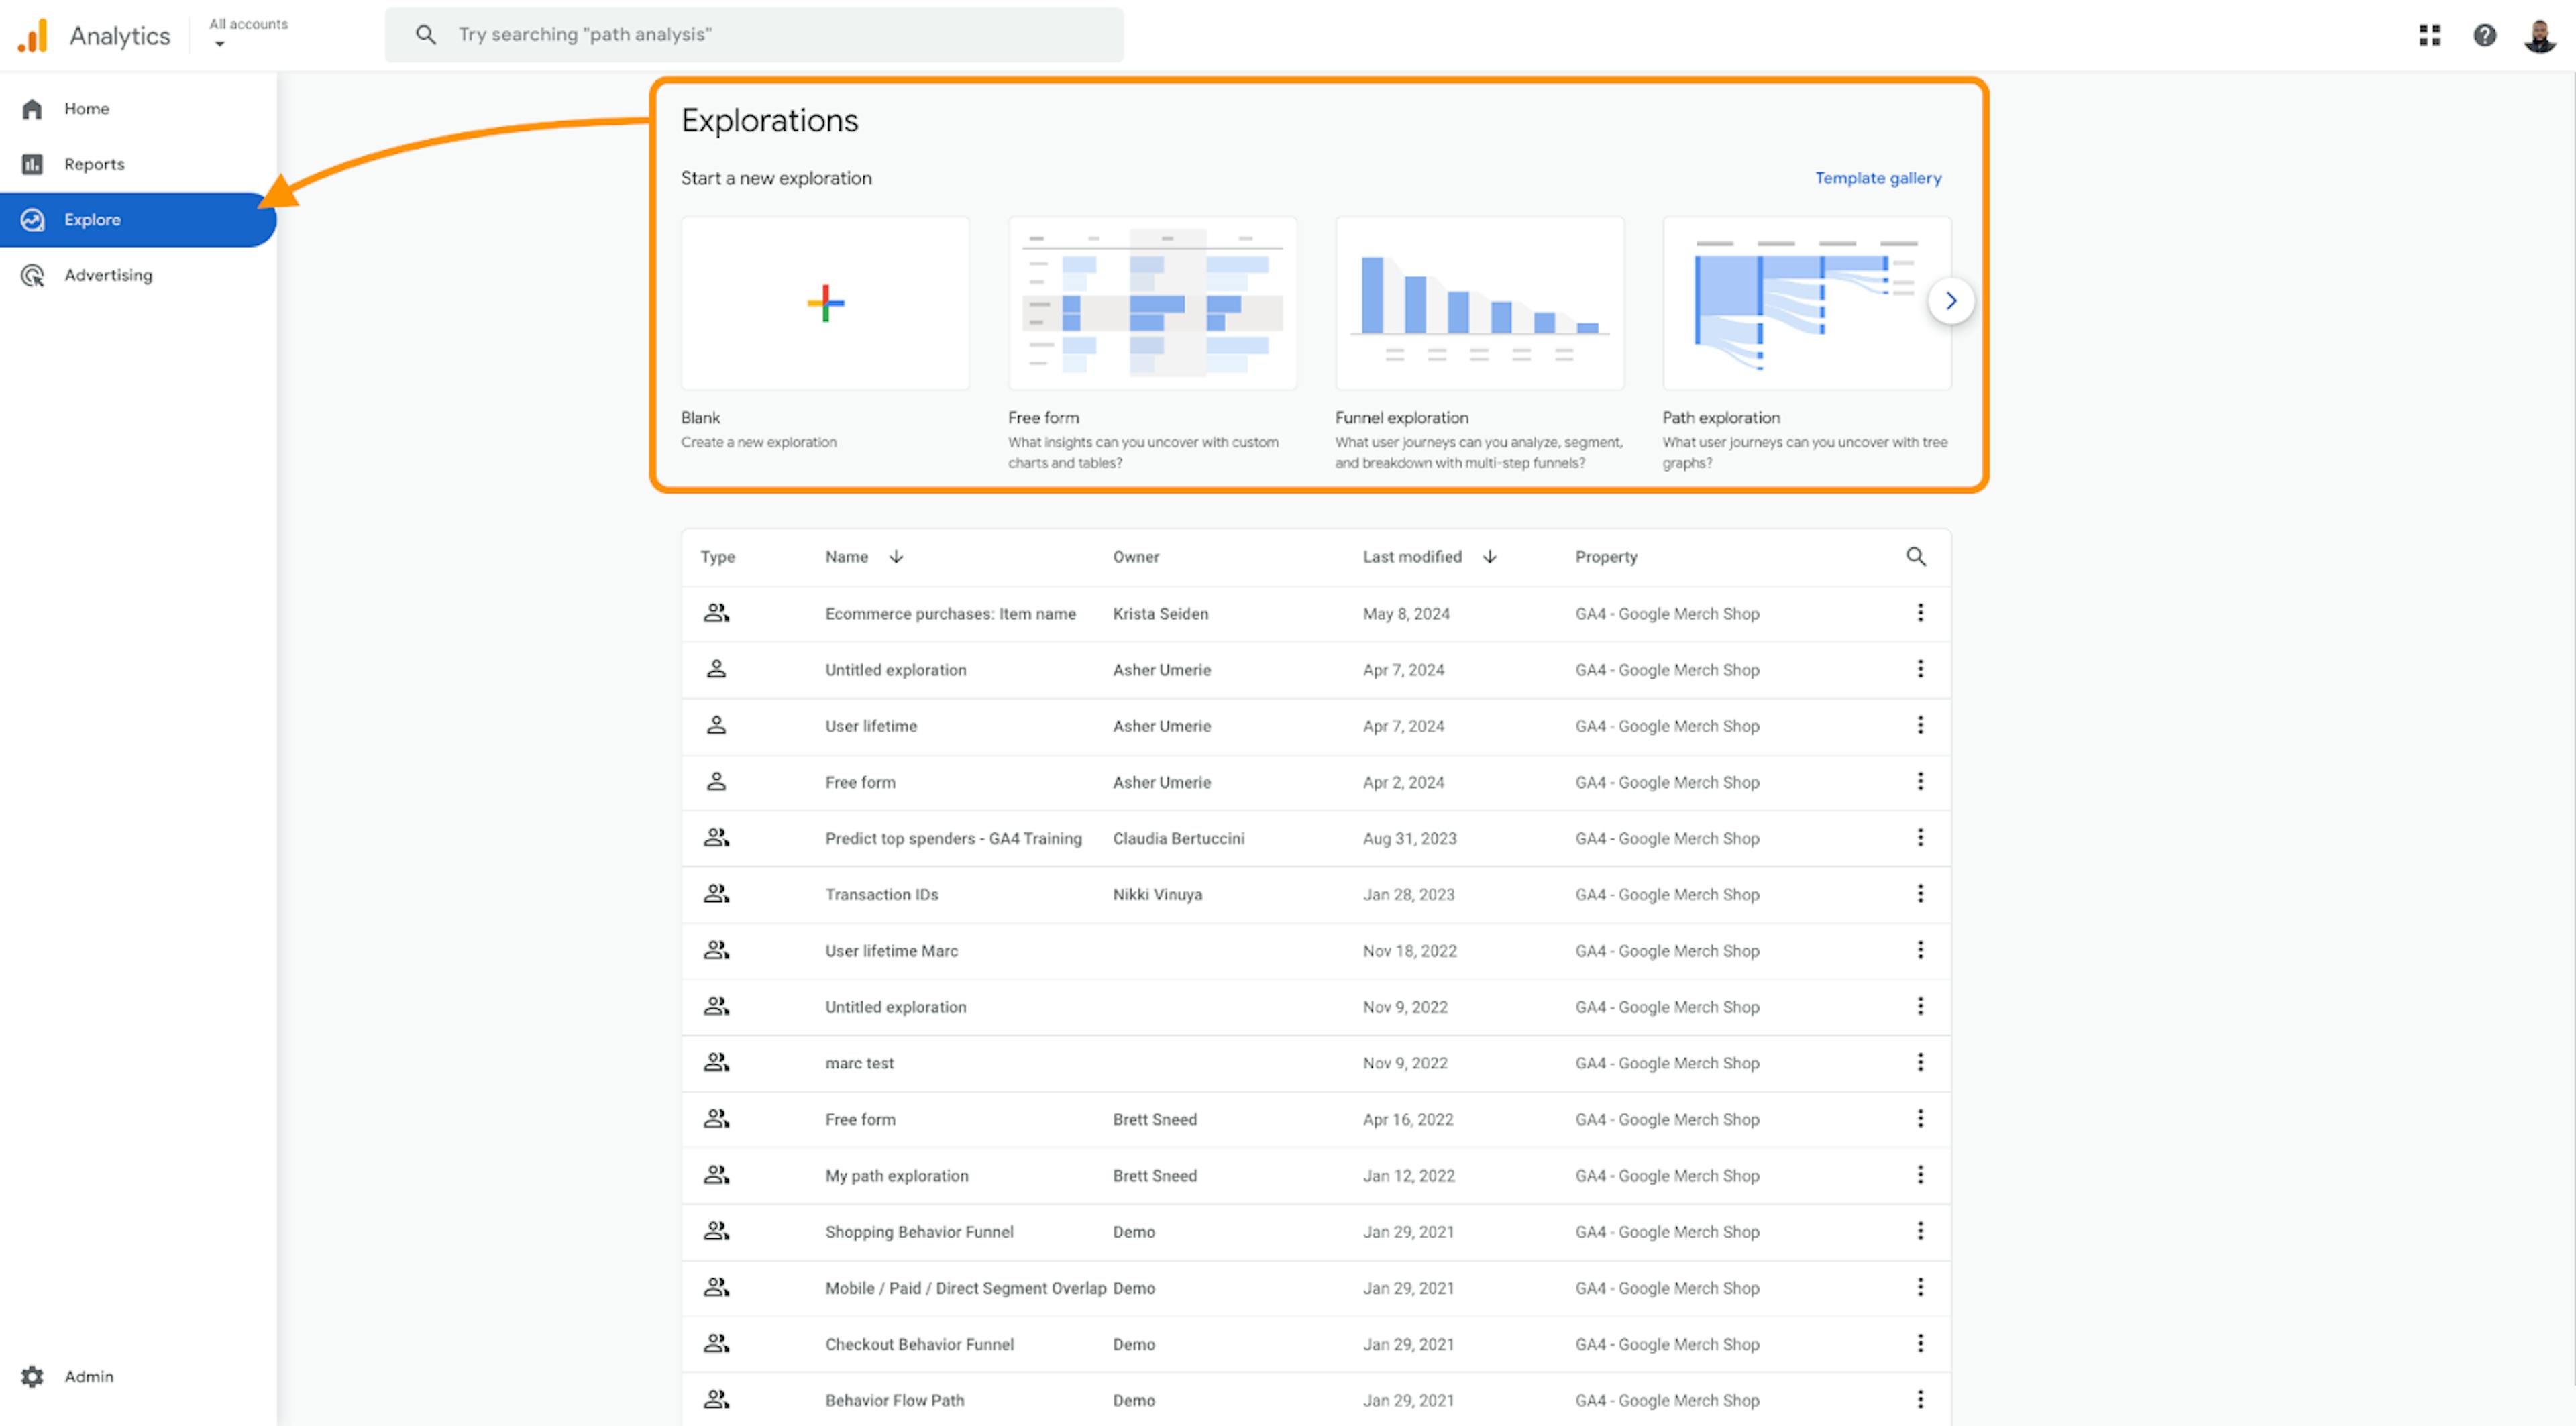Open the Google apps grid icon

[2430, 36]
